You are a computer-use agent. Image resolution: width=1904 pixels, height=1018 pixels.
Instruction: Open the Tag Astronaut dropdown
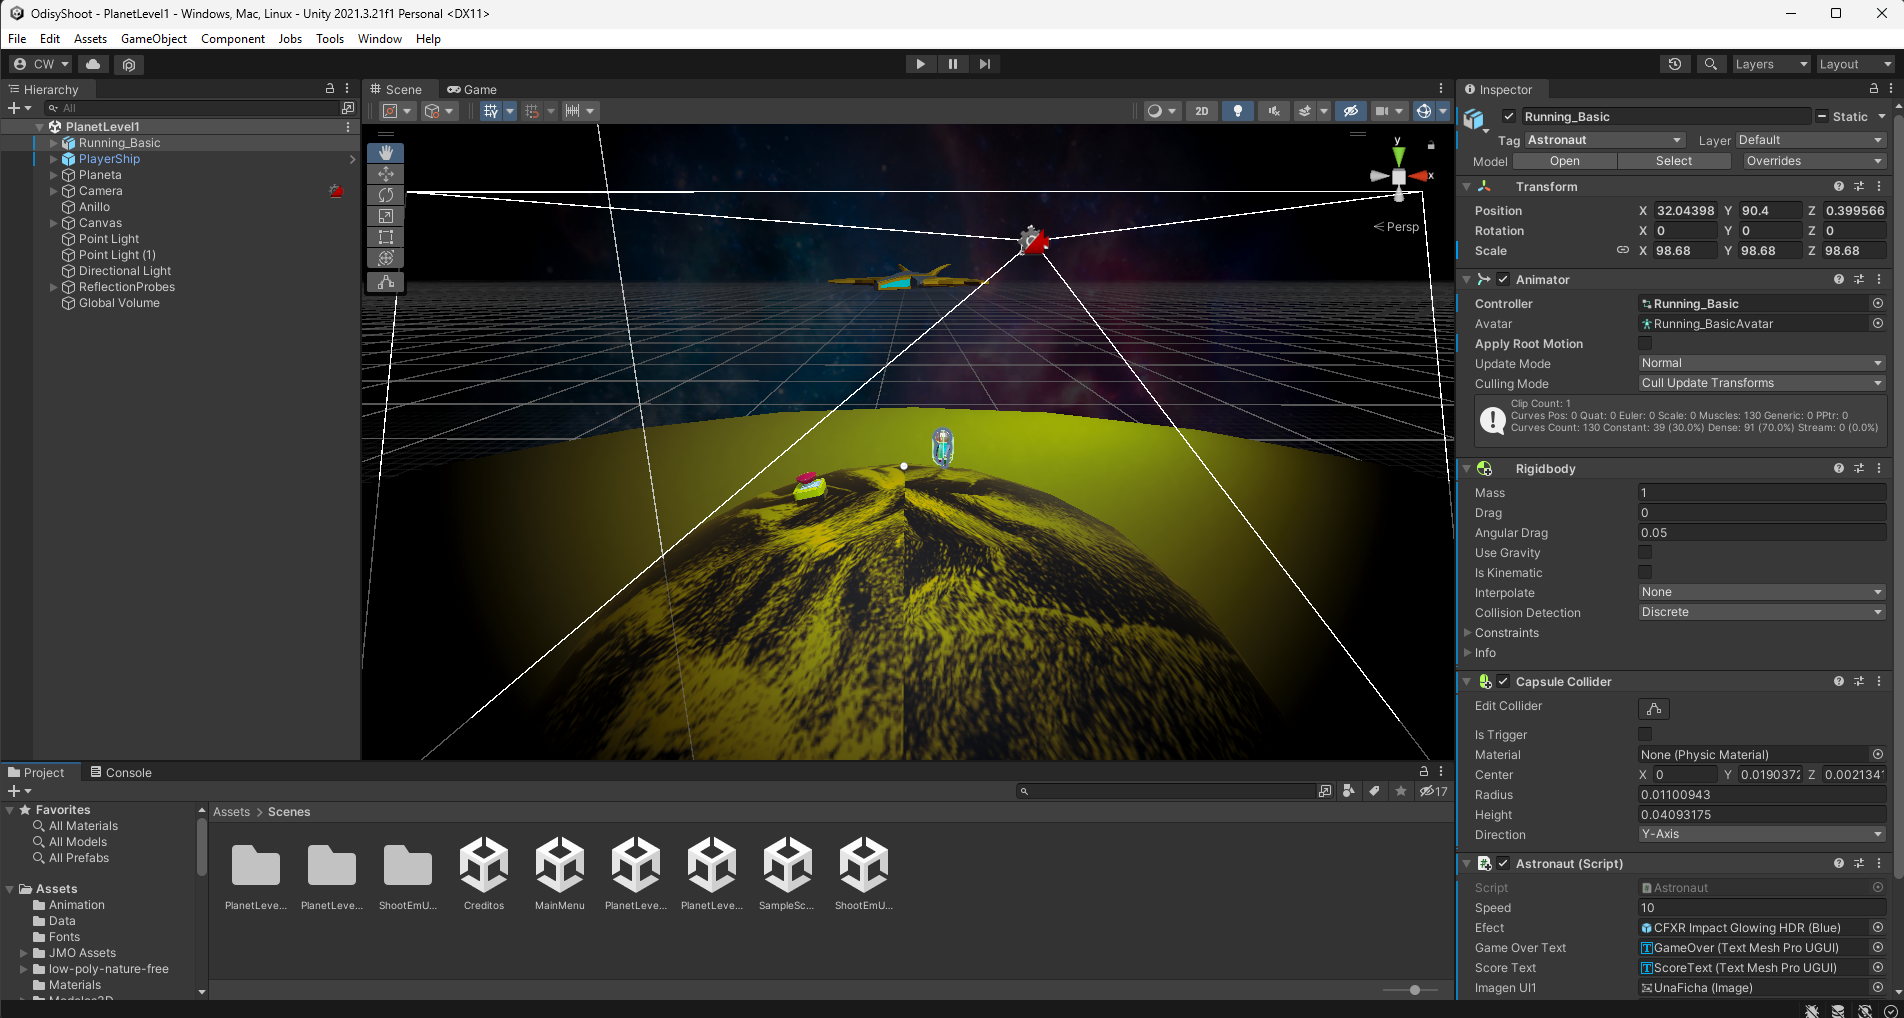(x=1605, y=140)
